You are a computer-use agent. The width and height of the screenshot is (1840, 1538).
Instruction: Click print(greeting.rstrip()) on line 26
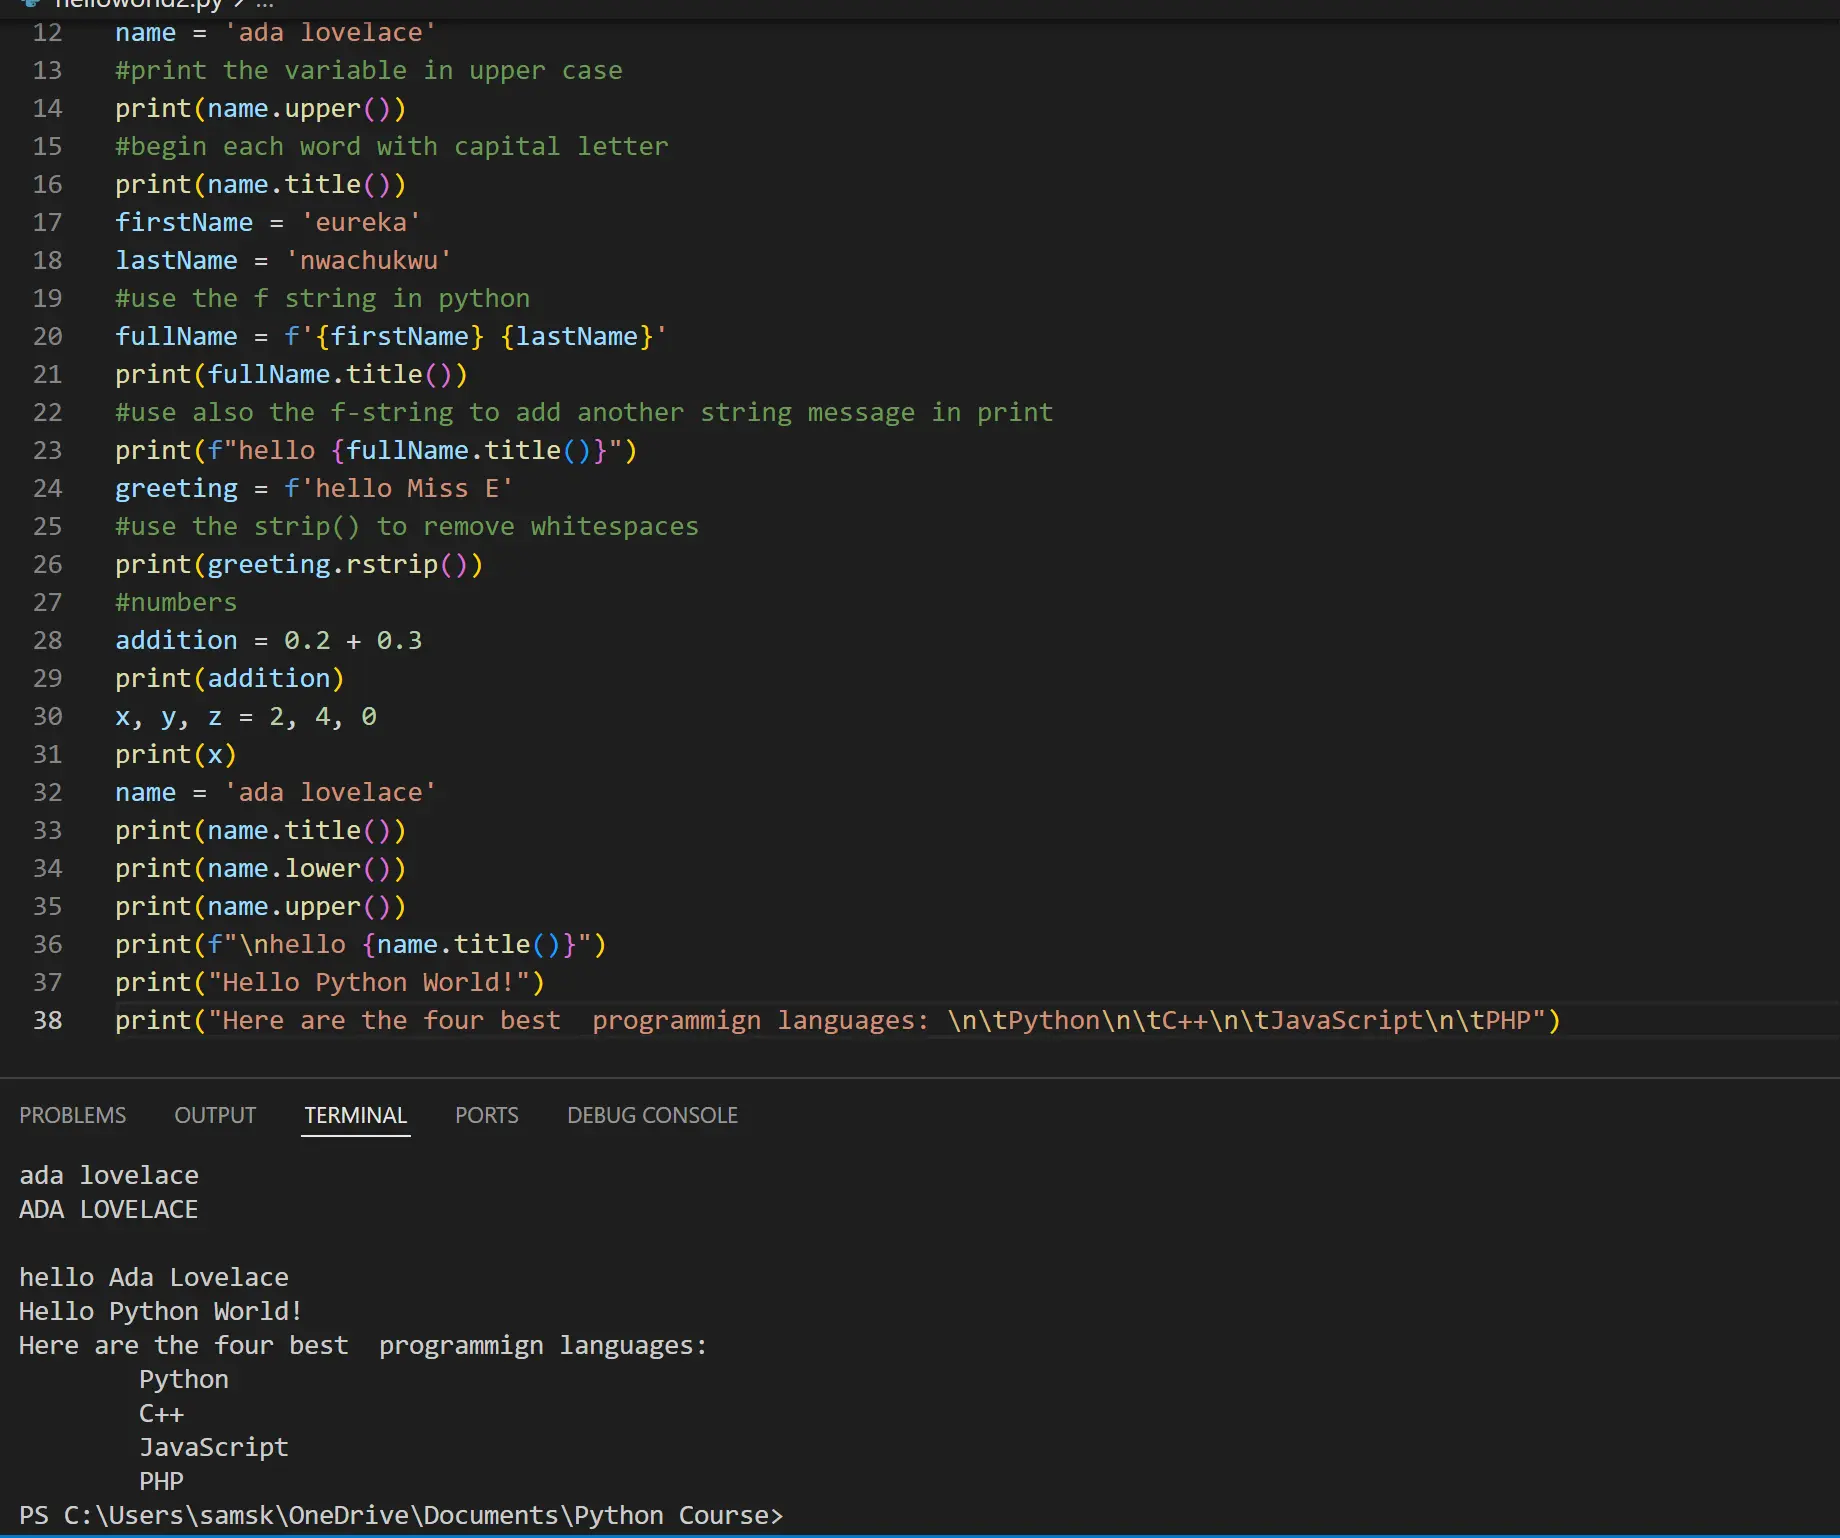tap(299, 564)
